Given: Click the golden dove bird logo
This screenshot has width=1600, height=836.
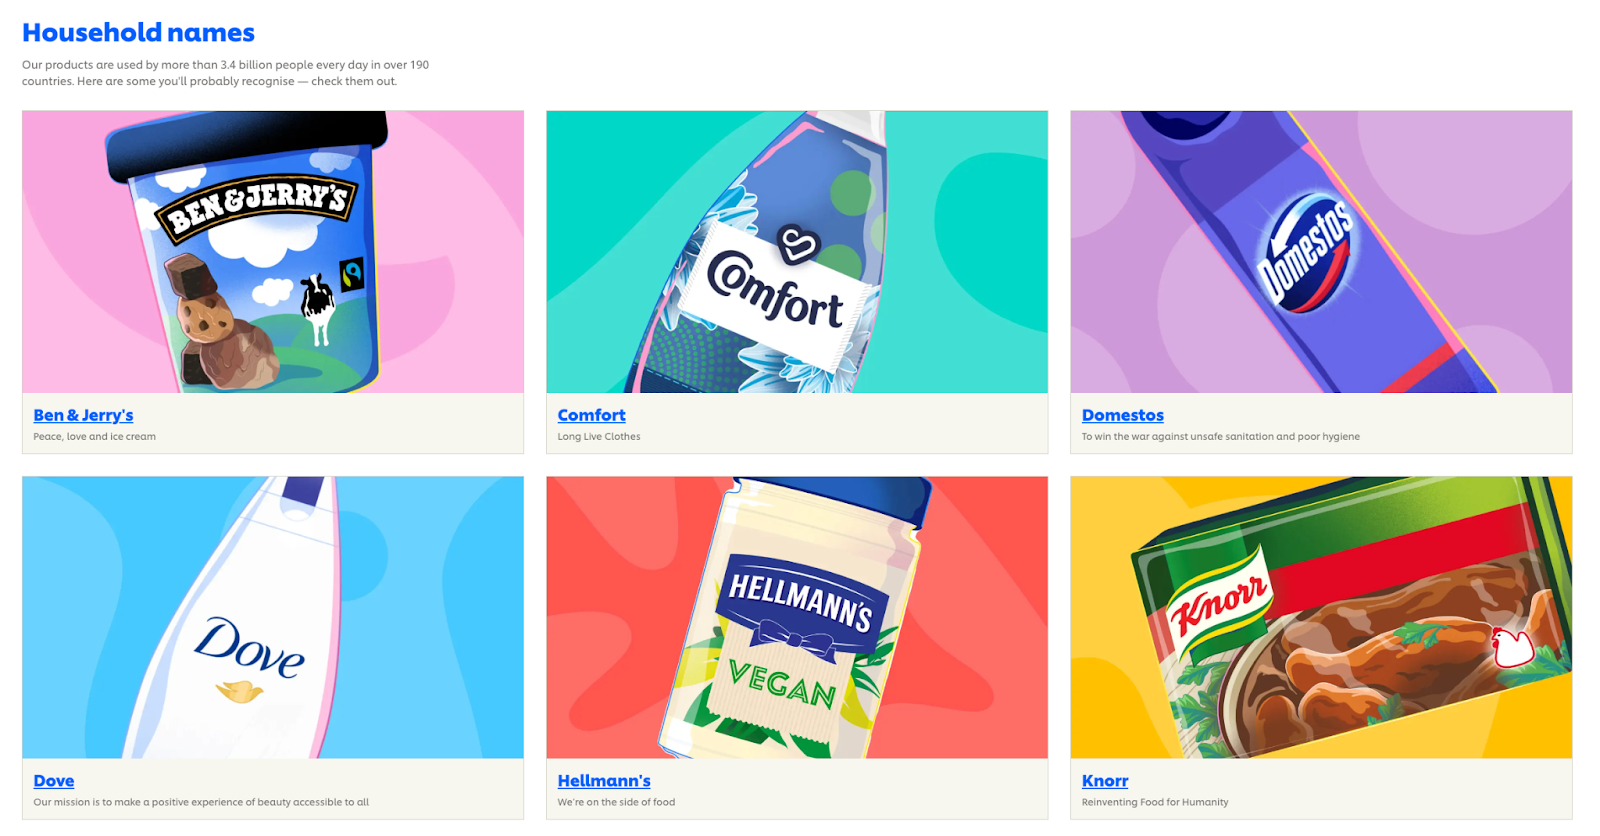Looking at the screenshot, I should tap(239, 691).
